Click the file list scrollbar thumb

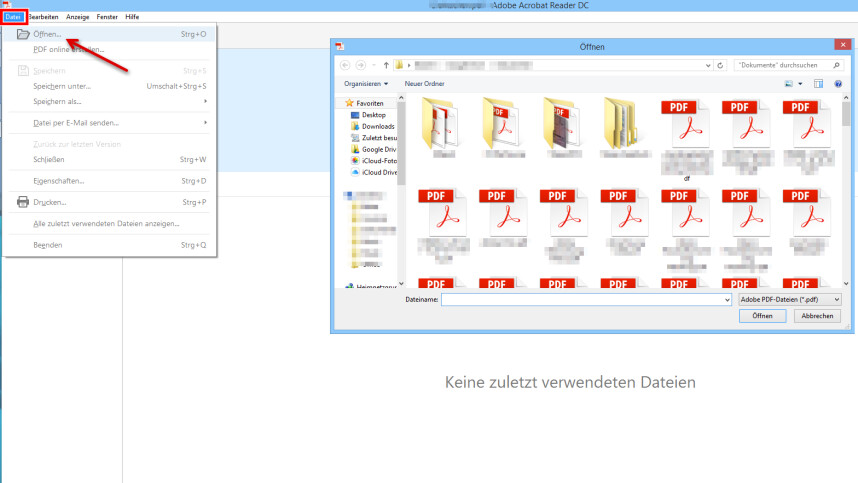[x=846, y=114]
